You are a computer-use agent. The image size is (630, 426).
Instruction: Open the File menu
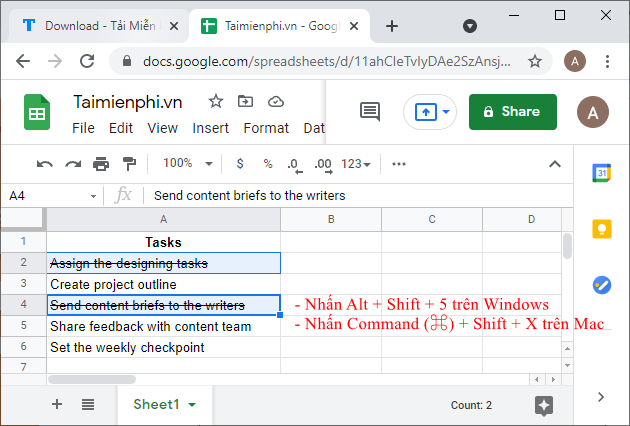(x=83, y=128)
